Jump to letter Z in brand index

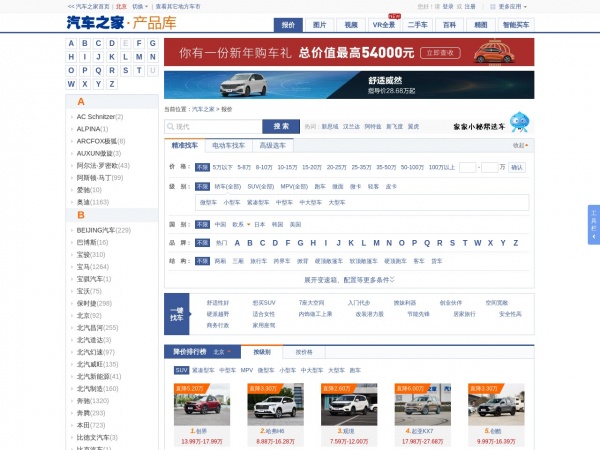coord(112,84)
